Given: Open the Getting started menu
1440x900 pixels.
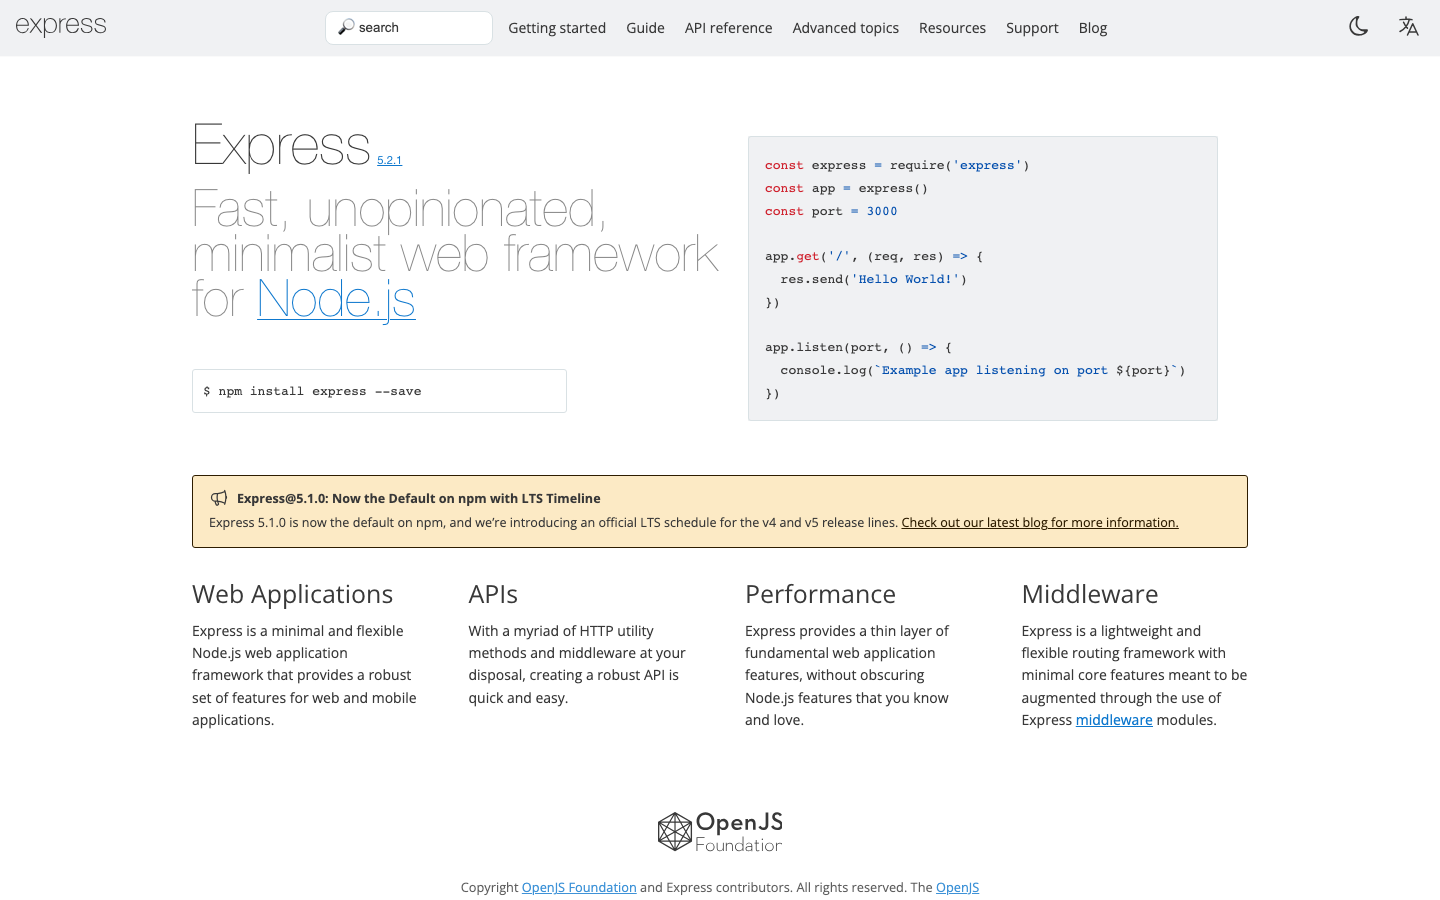Looking at the screenshot, I should pyautogui.click(x=557, y=28).
